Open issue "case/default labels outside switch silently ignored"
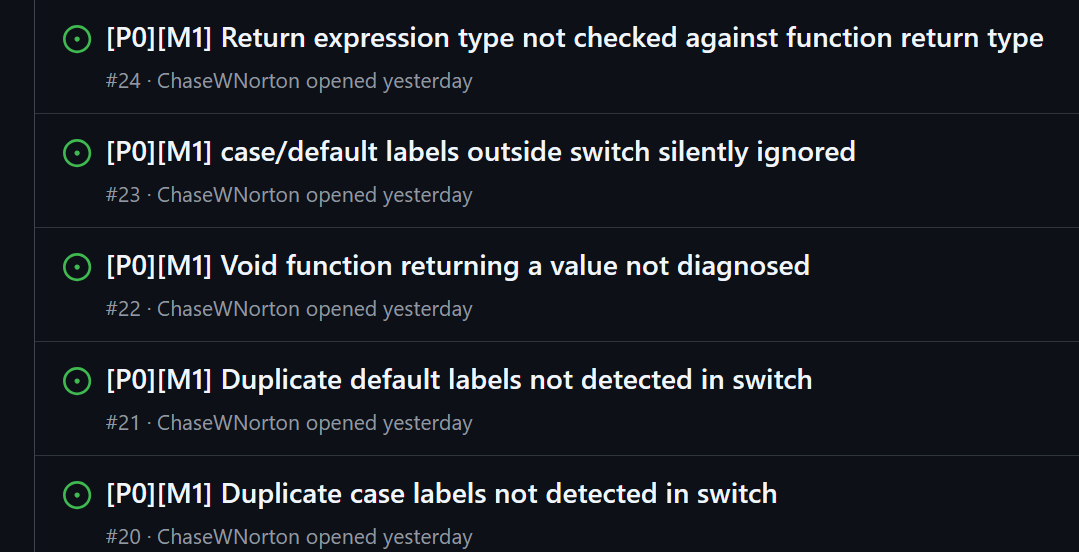The height and width of the screenshot is (552, 1079). (480, 153)
